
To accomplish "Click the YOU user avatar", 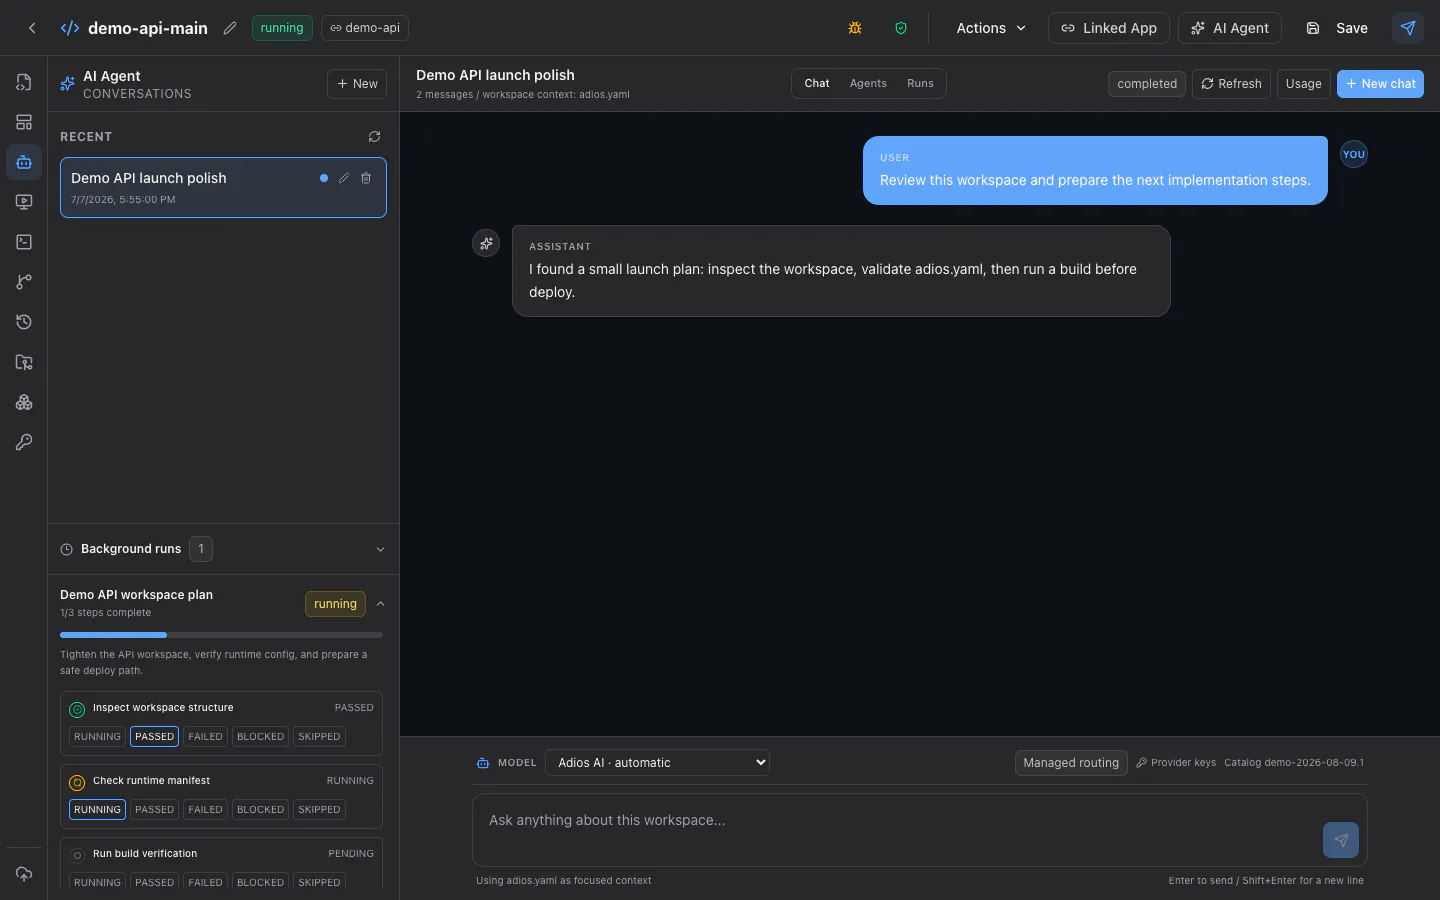I will (1354, 154).
